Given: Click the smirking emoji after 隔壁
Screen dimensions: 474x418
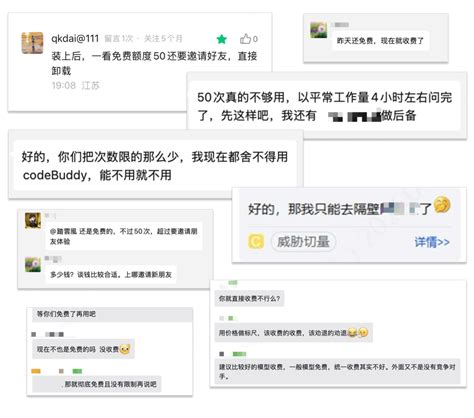Looking at the screenshot, I should pos(442,204).
